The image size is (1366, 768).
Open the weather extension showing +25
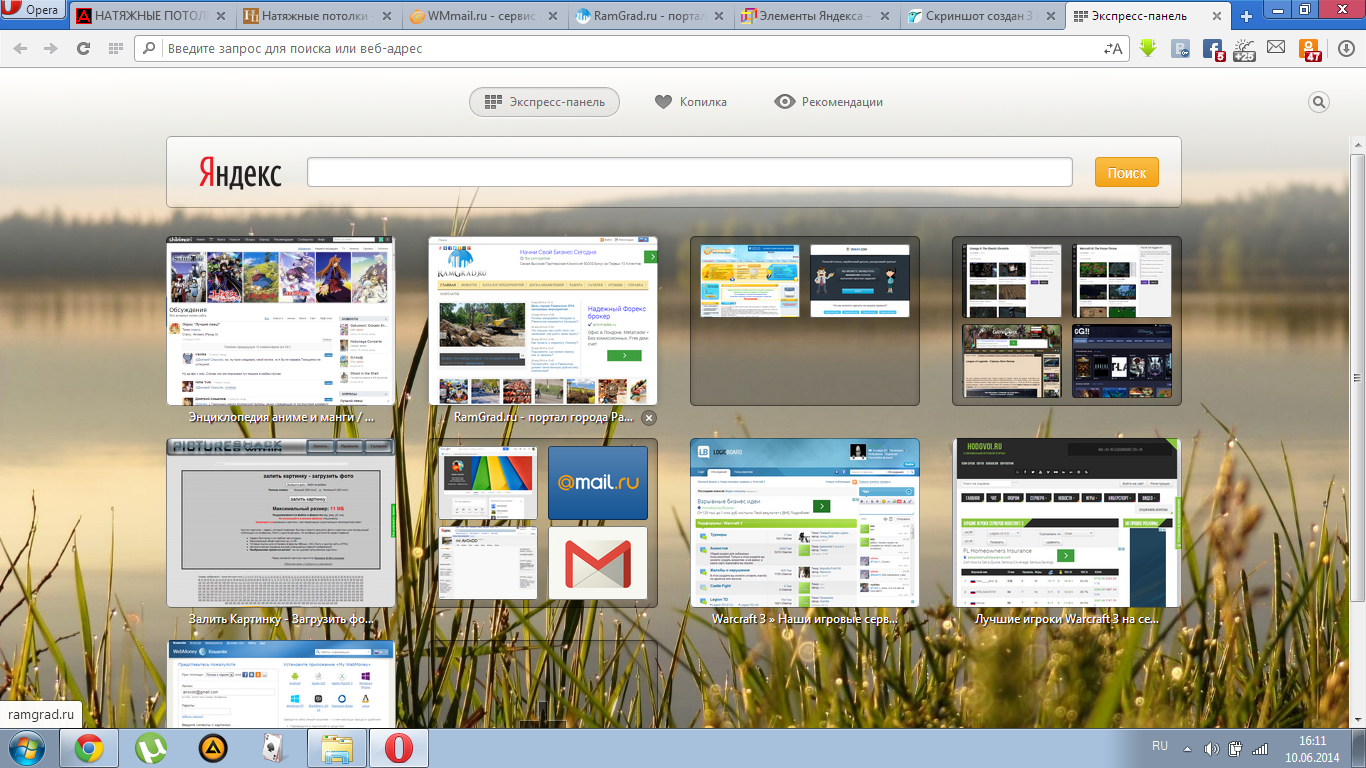pos(1244,49)
